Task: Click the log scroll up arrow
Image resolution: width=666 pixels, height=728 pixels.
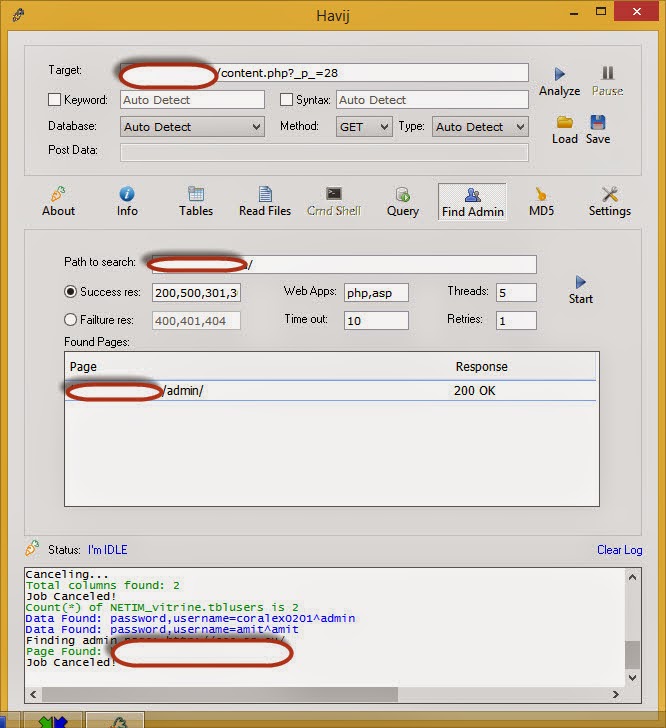Action: coord(632,577)
